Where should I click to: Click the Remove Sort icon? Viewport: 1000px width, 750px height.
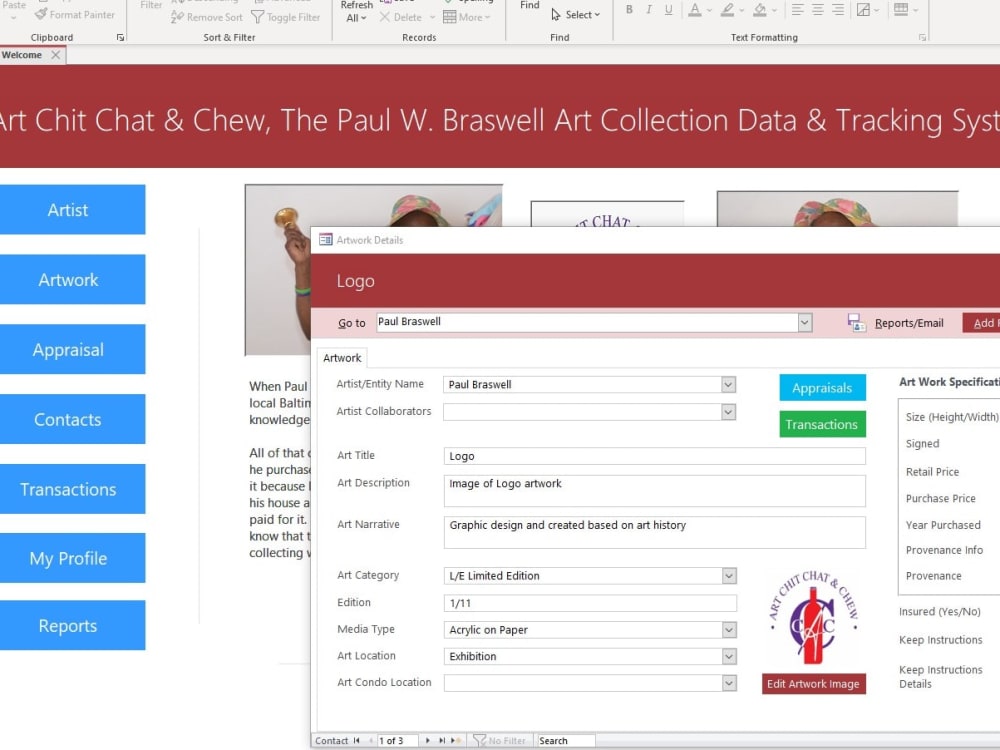pos(177,17)
